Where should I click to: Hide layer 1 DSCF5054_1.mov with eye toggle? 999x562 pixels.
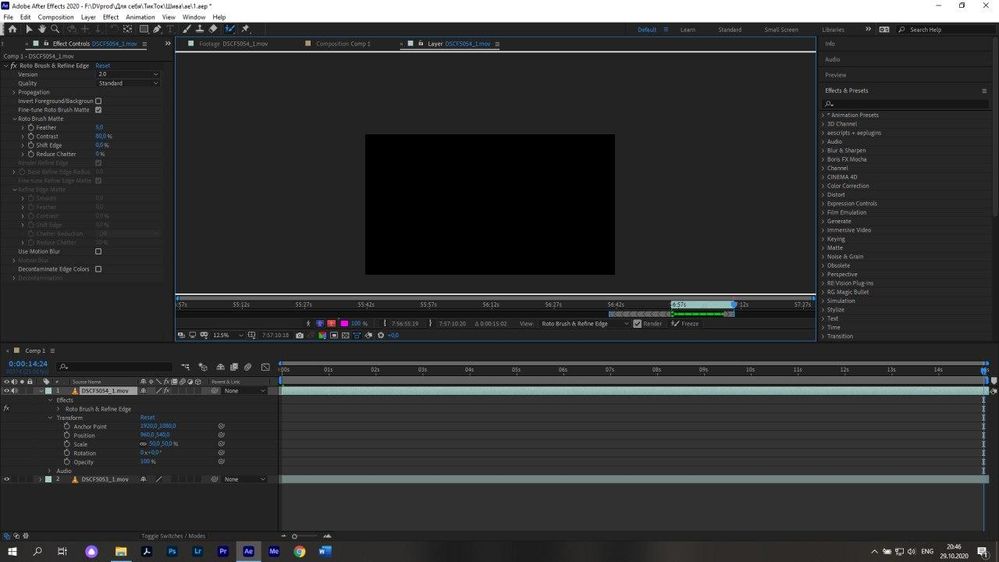point(7,391)
